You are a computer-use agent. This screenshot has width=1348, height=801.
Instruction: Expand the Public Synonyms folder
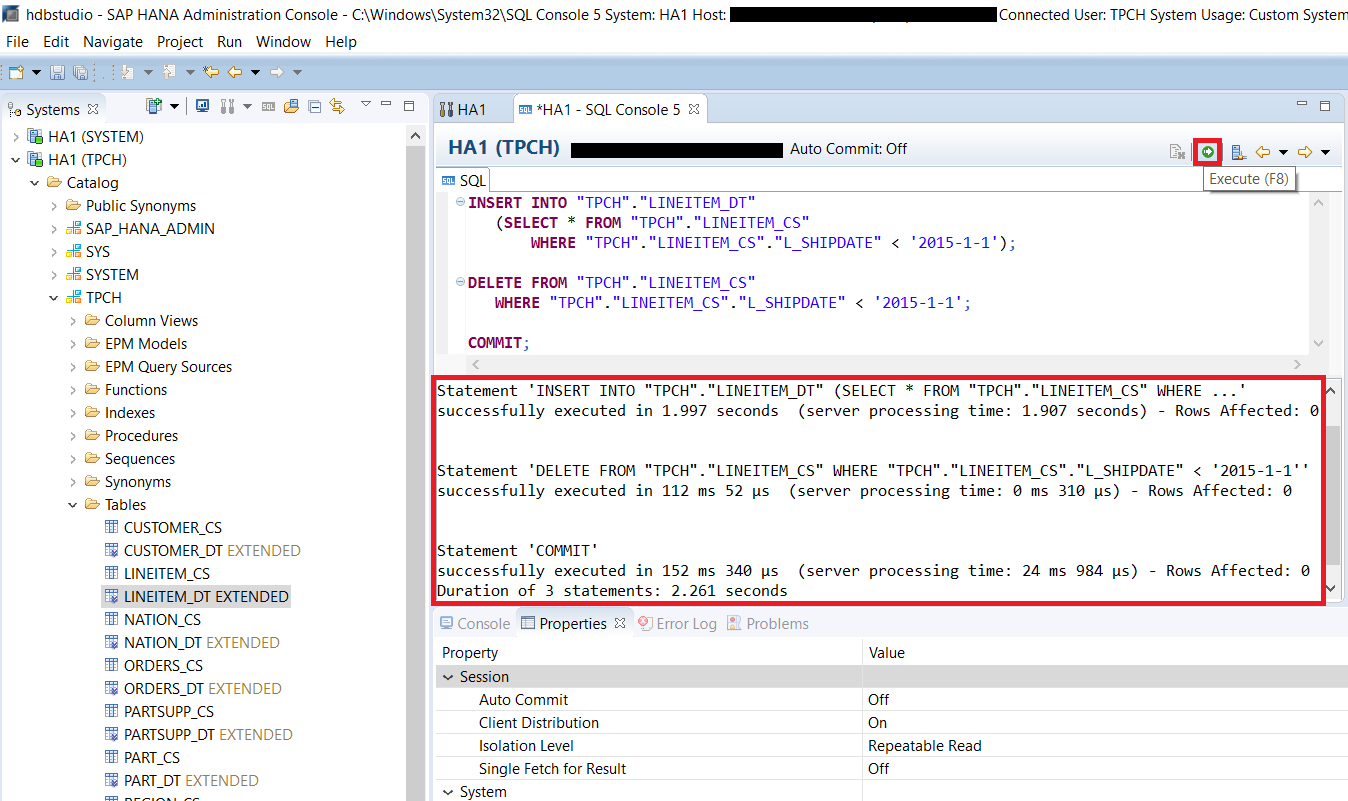click(53, 206)
